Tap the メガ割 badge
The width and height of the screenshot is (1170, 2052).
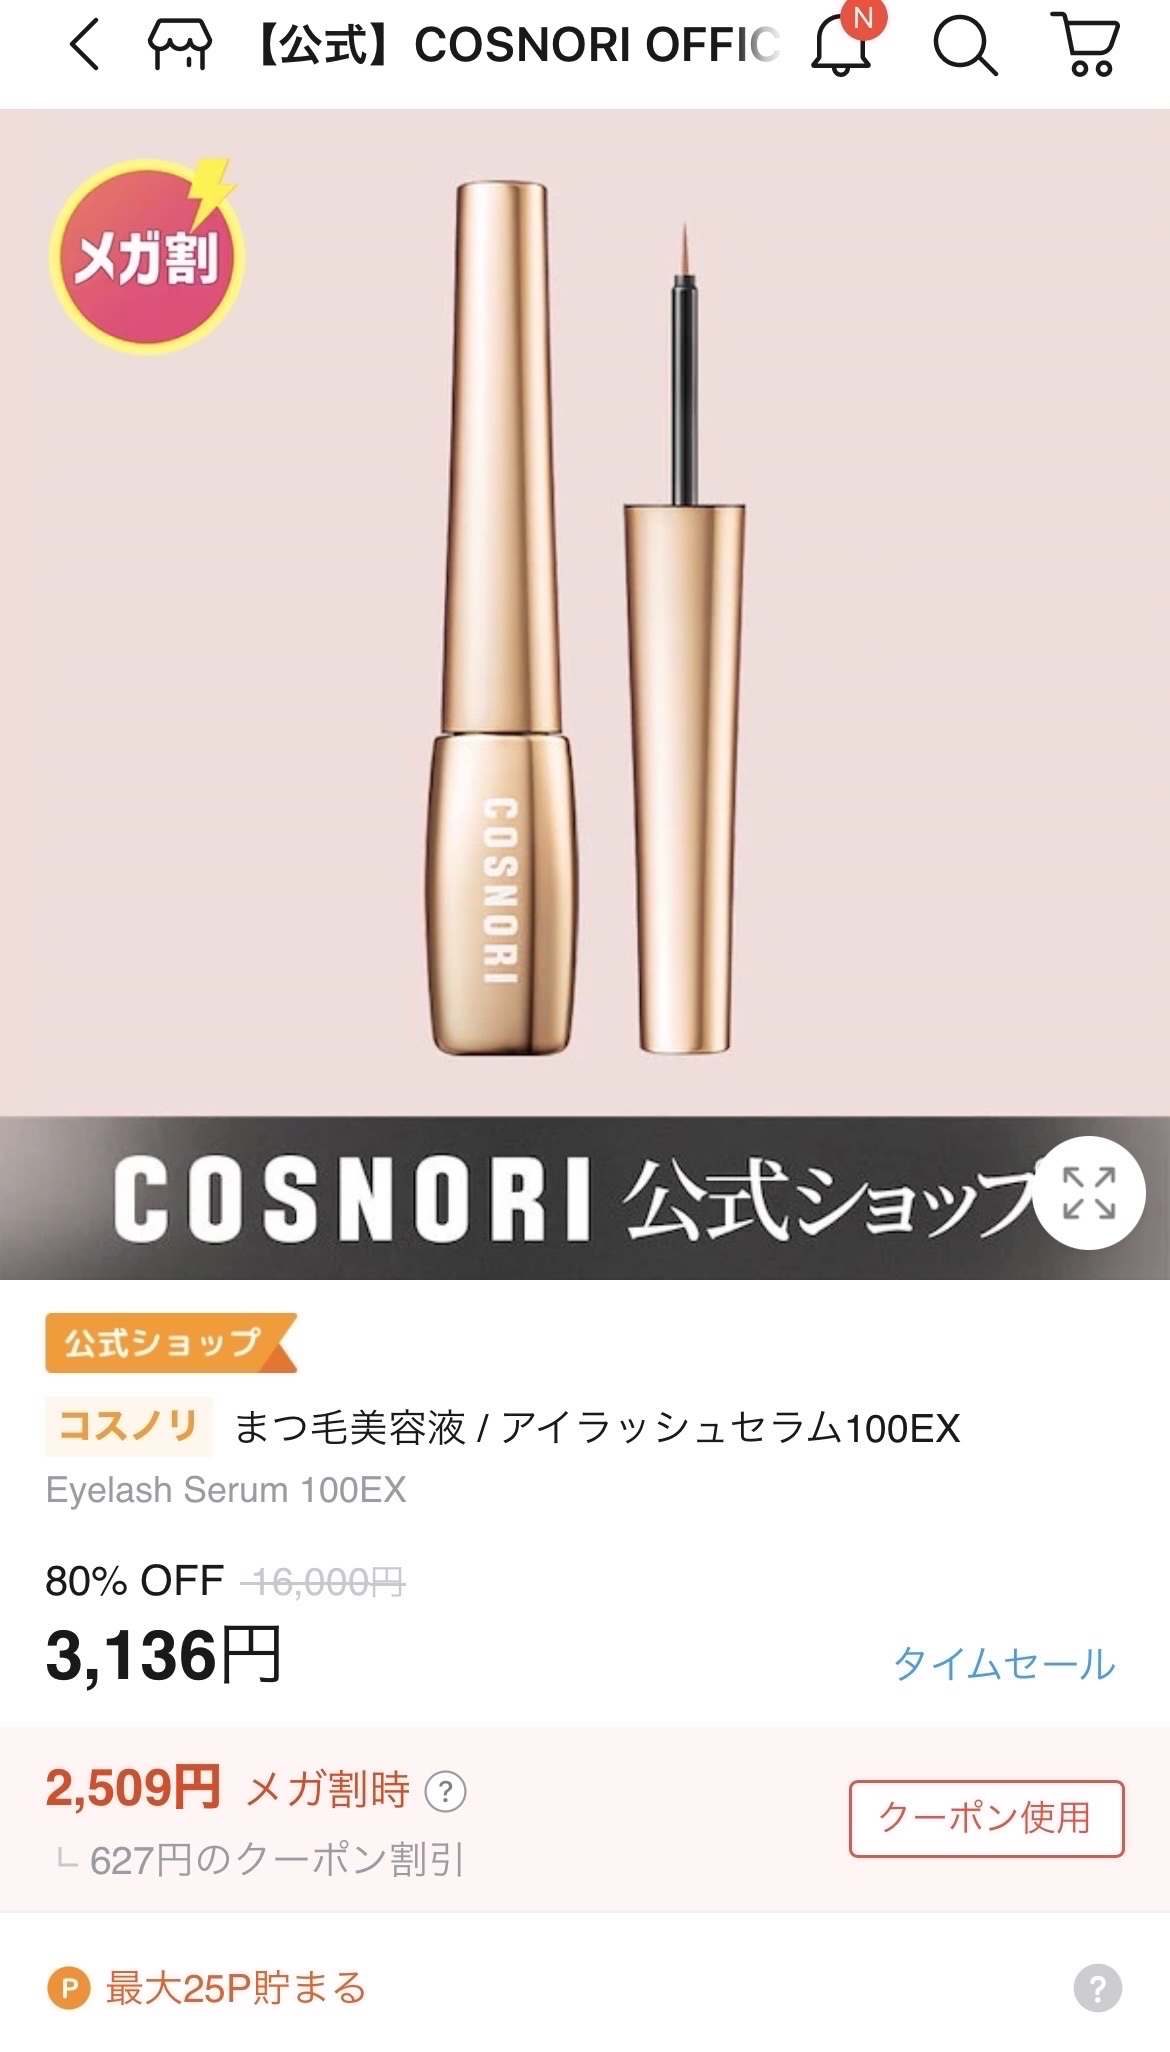[x=146, y=258]
